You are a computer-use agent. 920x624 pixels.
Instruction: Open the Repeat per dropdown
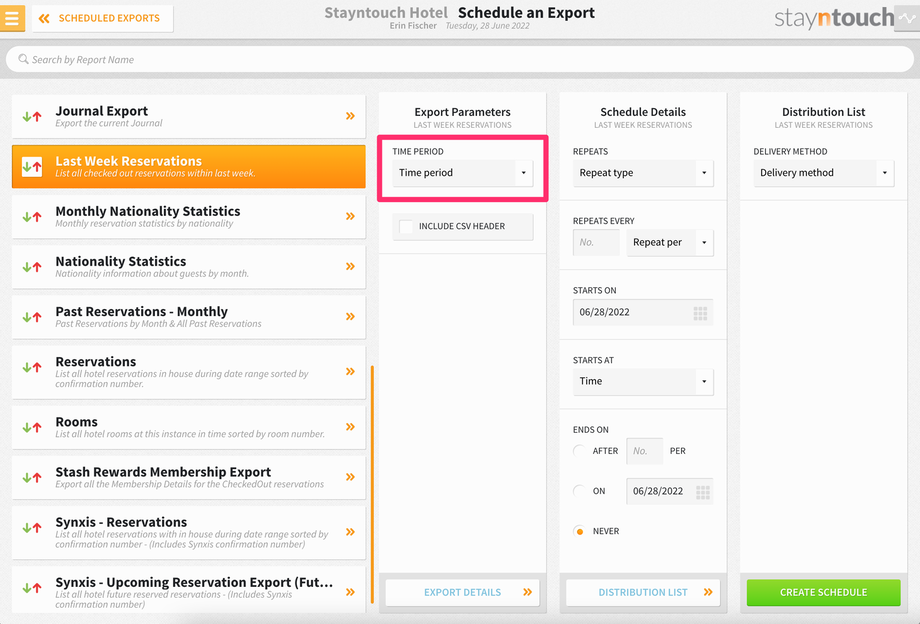pos(669,242)
